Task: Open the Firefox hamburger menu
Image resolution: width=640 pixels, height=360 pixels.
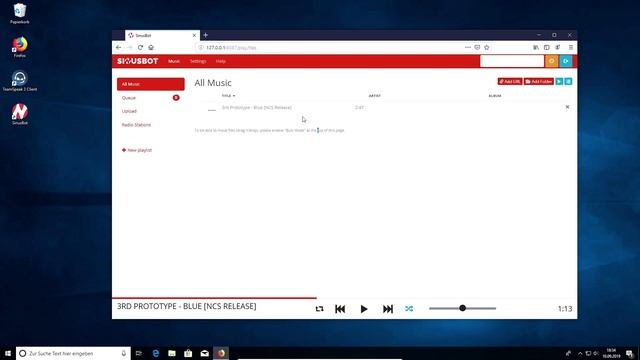Action: click(x=571, y=47)
